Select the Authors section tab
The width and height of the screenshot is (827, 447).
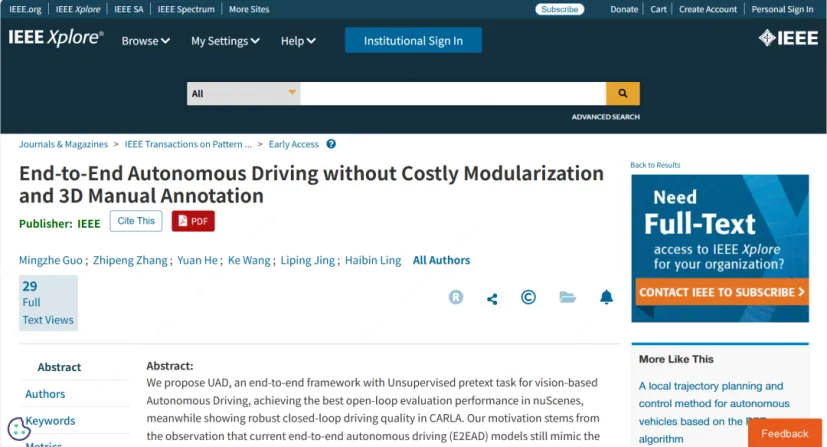45,394
